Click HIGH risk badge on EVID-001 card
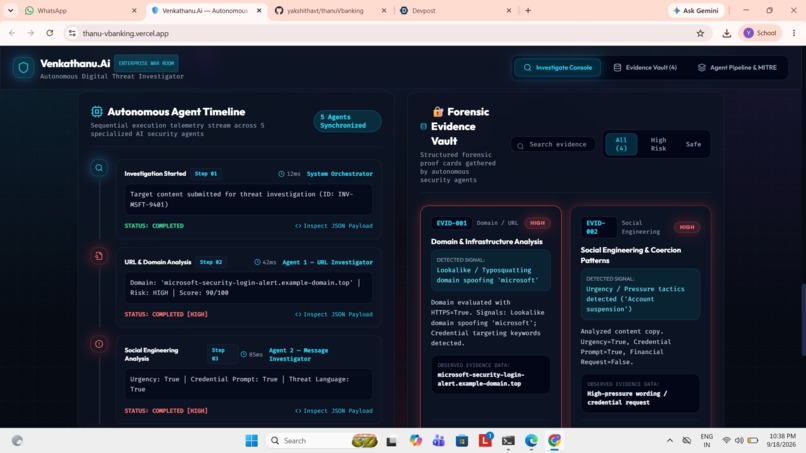Viewport: 806px width, 453px height. 537,223
